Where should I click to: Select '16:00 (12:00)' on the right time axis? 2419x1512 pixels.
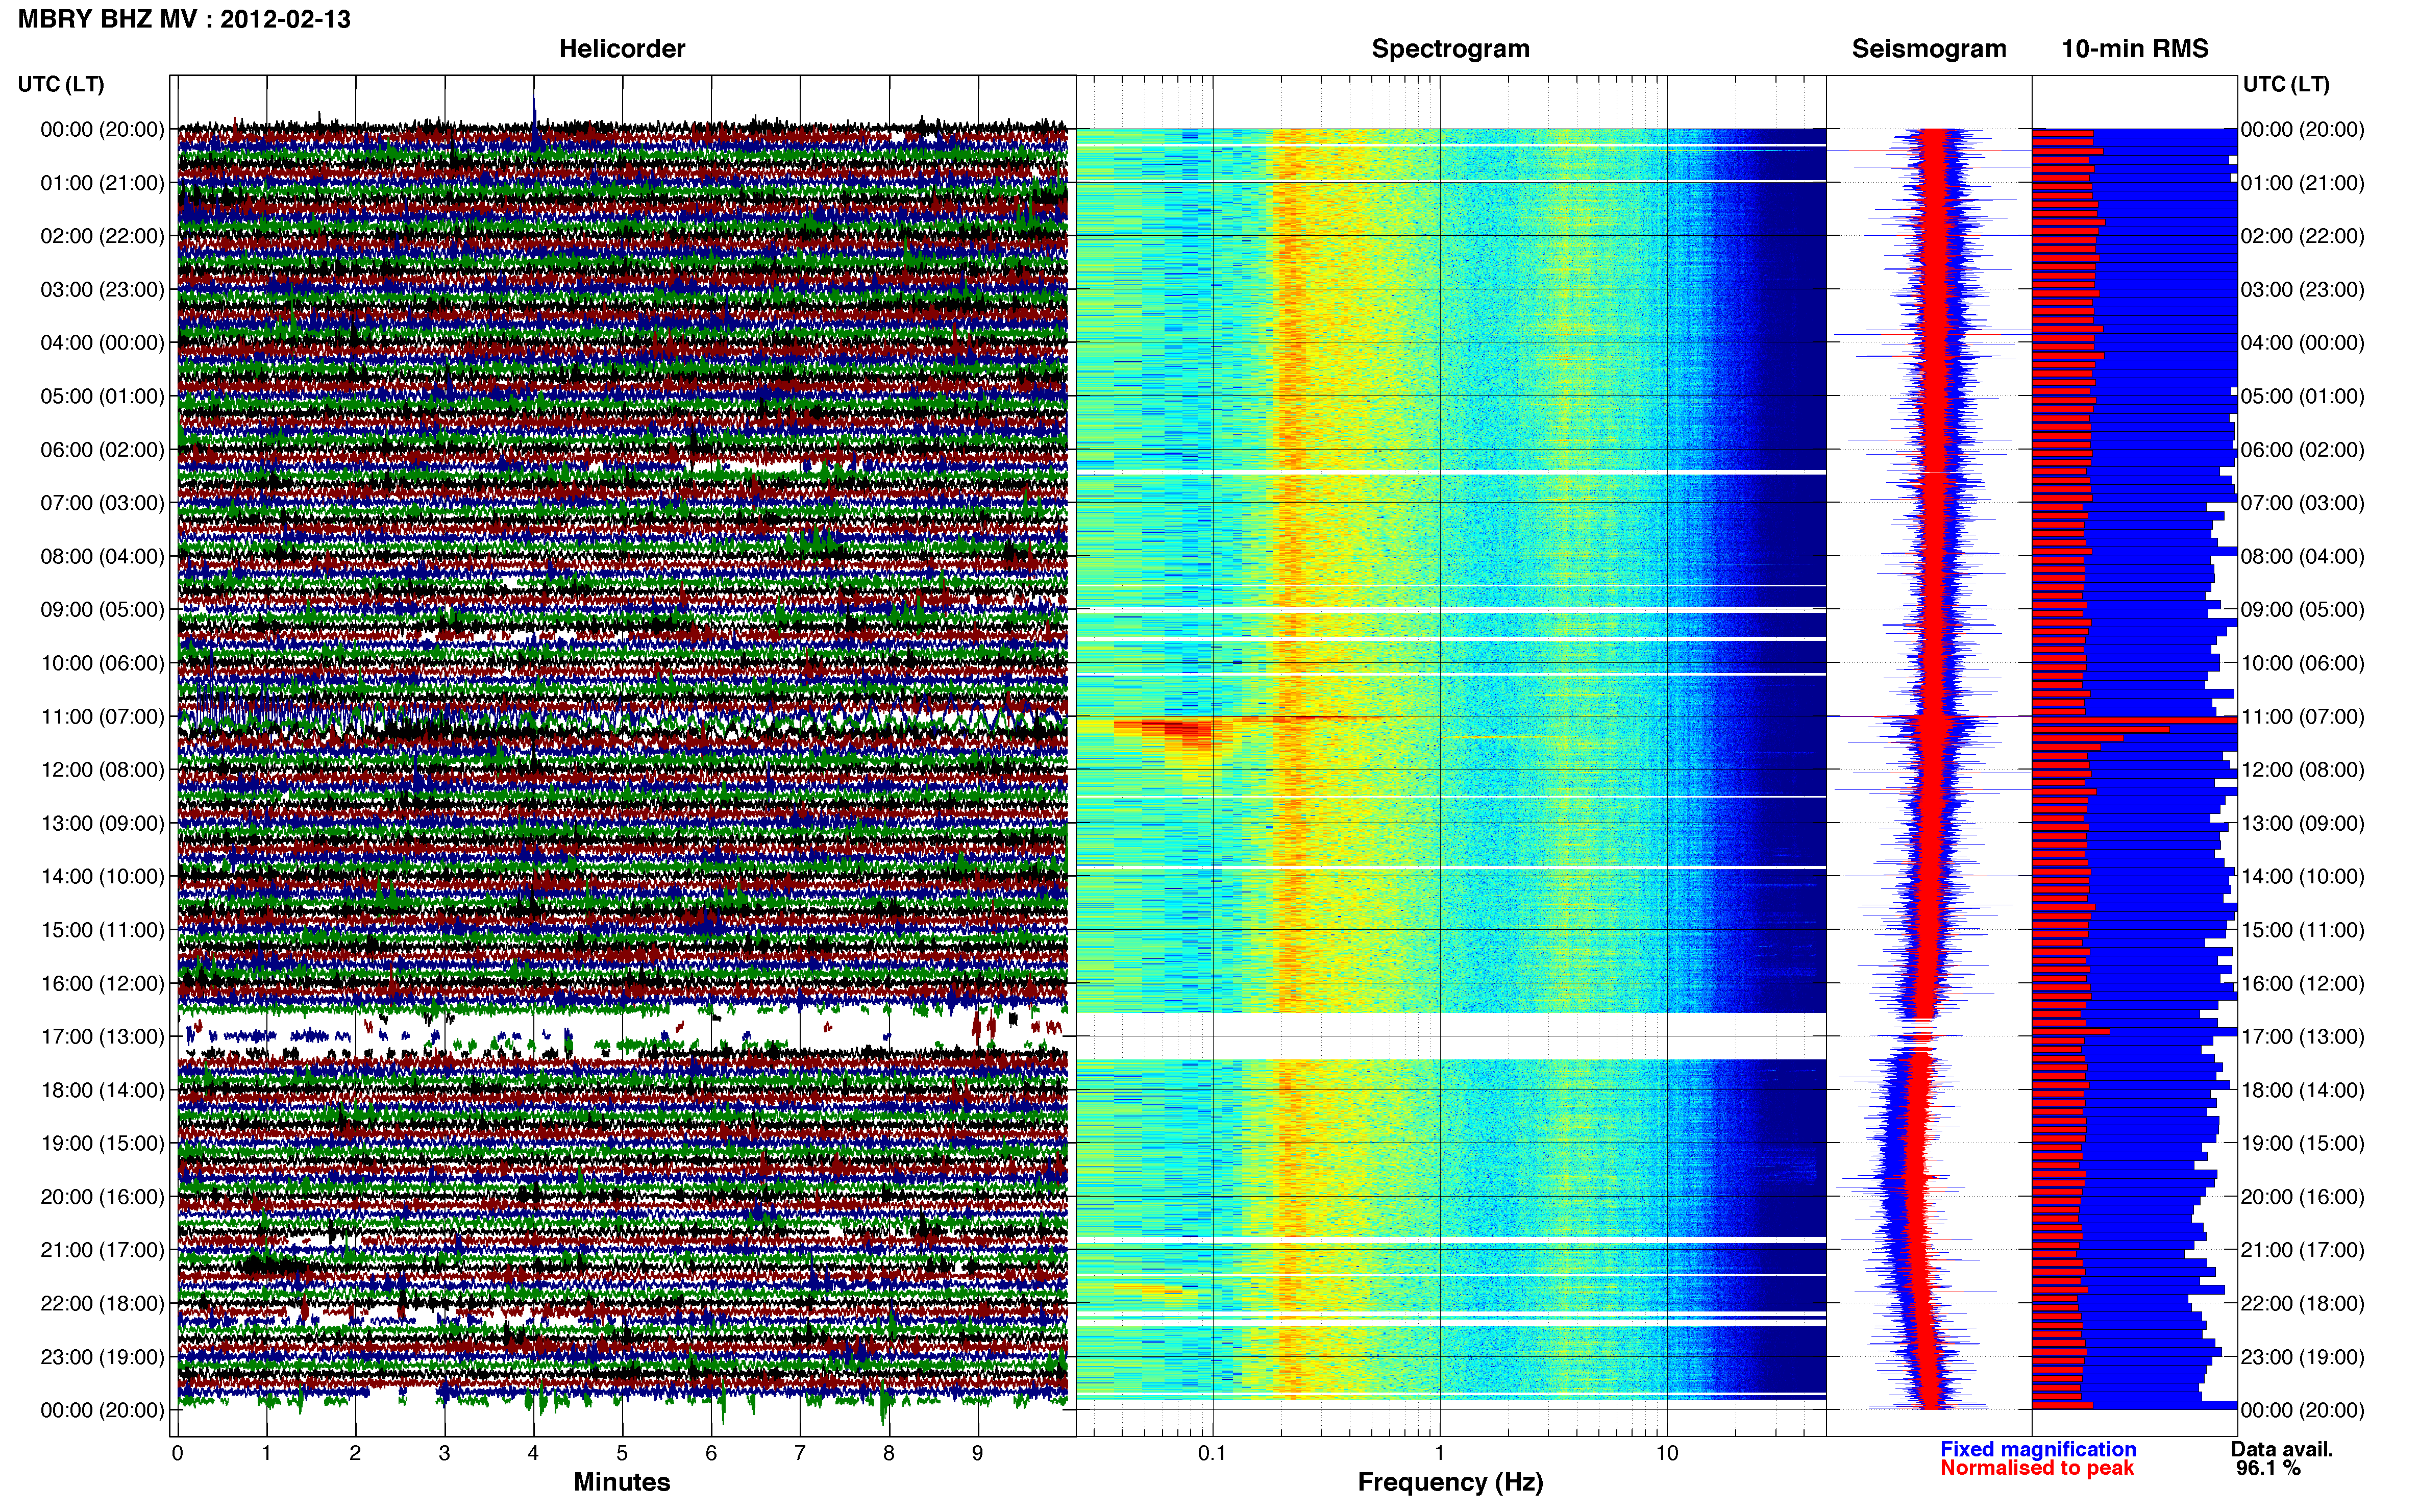(x=2302, y=984)
